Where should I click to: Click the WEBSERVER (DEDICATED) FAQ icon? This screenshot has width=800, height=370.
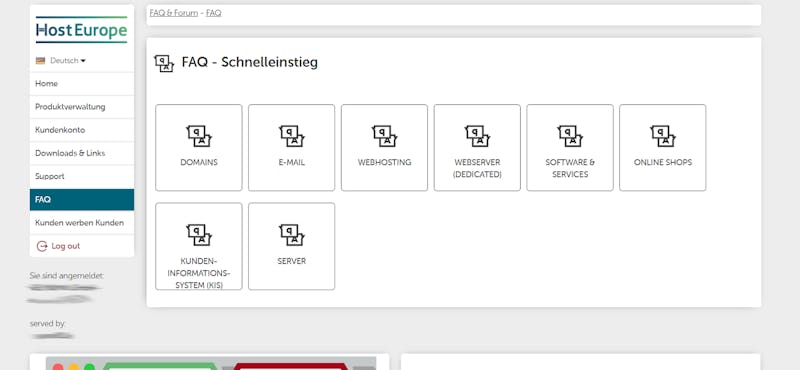point(477,136)
